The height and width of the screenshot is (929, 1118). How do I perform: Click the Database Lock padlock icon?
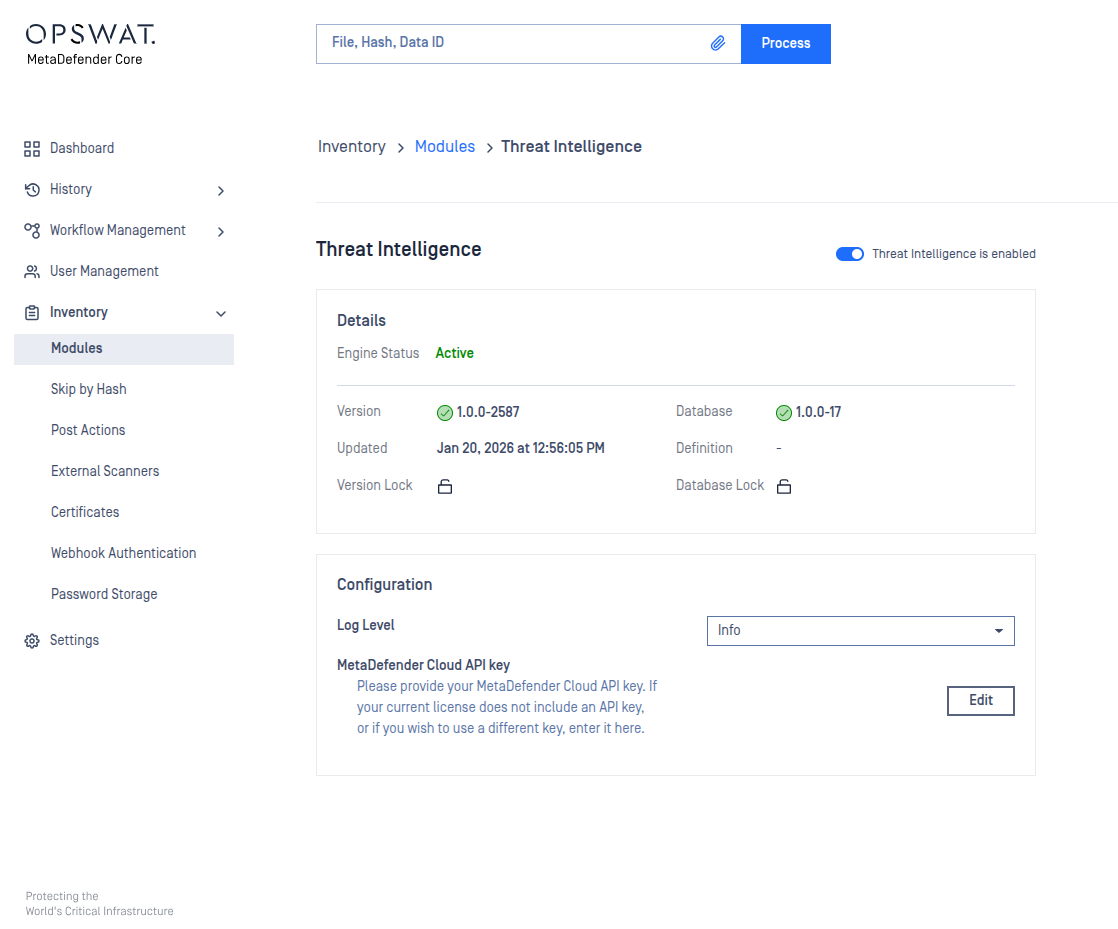(784, 486)
